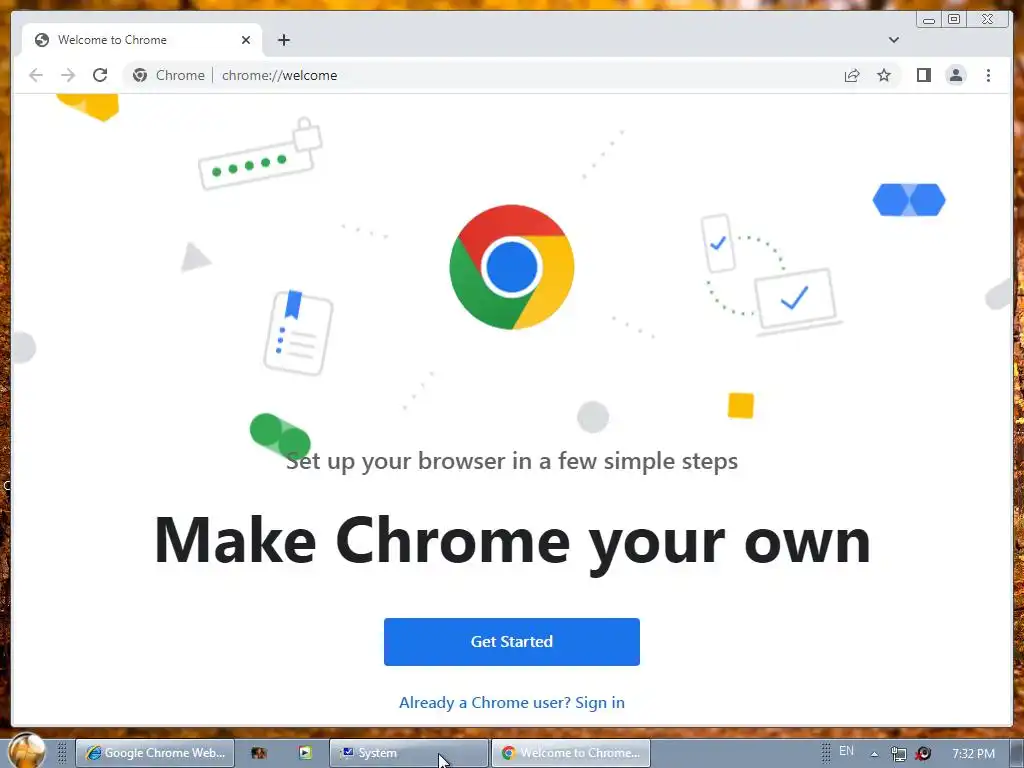
Task: Click the browser back arrow
Action: (36, 75)
